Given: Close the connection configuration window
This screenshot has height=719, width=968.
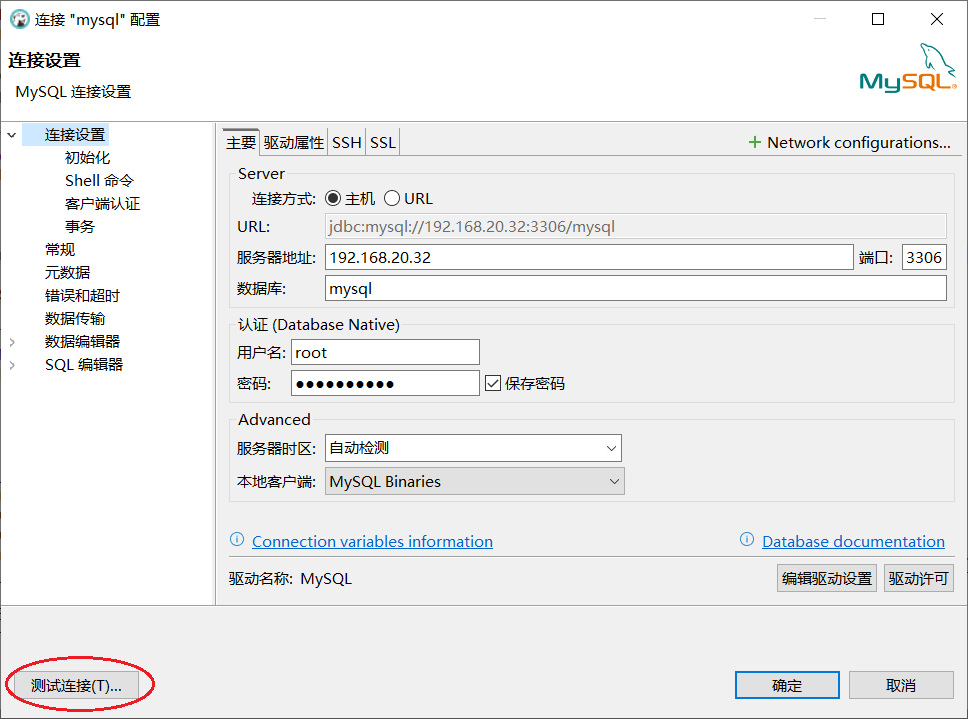Looking at the screenshot, I should tap(937, 19).
